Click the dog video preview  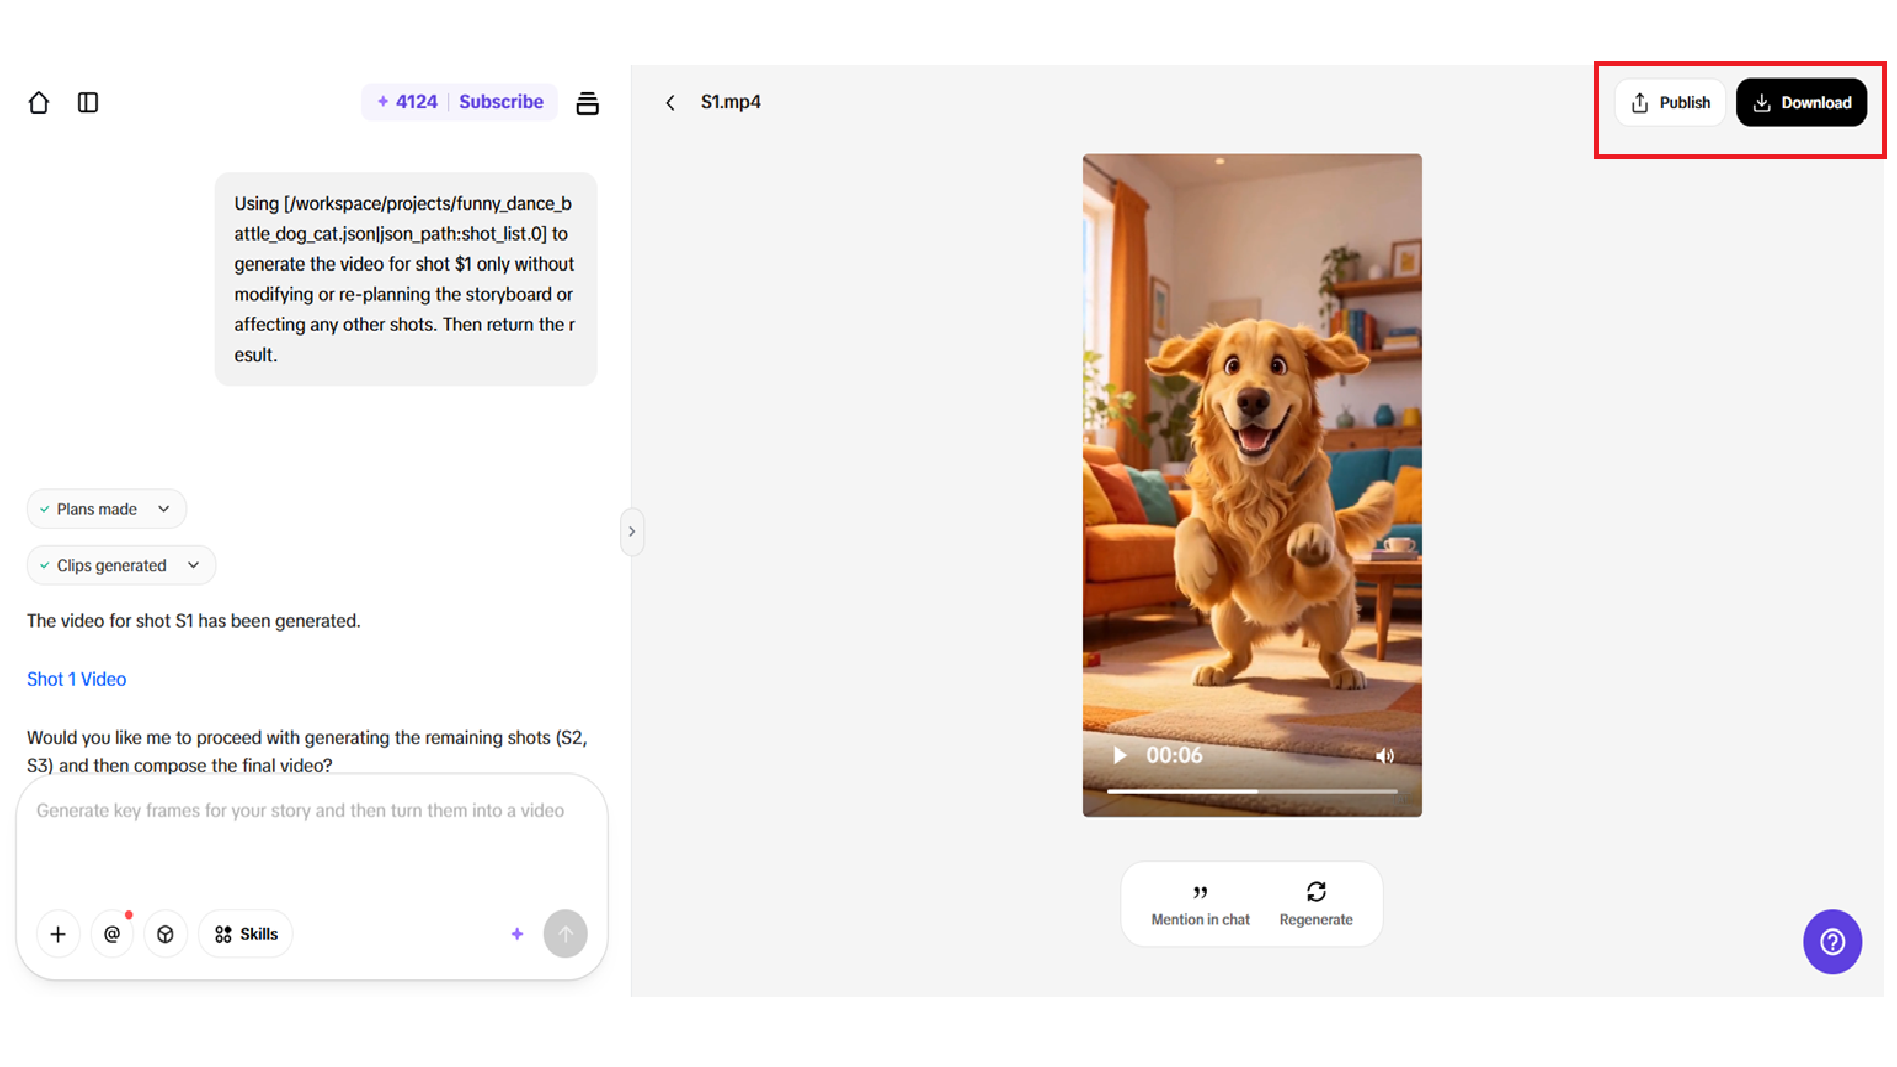coord(1252,485)
